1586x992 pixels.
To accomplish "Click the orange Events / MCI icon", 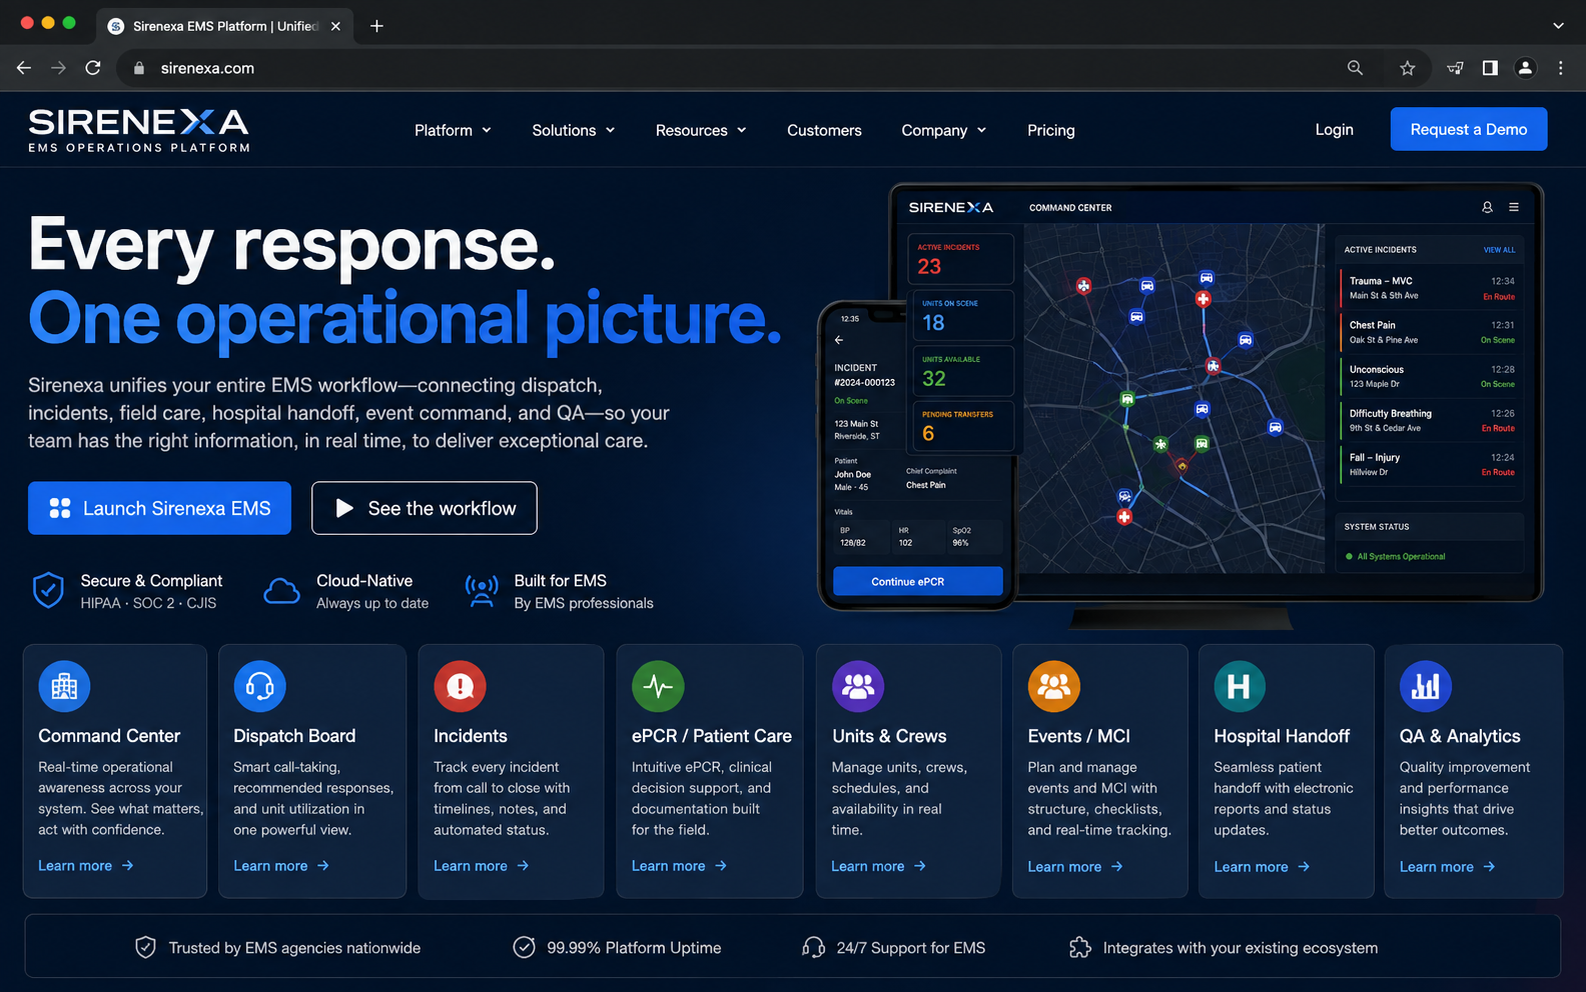I will coord(1054,686).
